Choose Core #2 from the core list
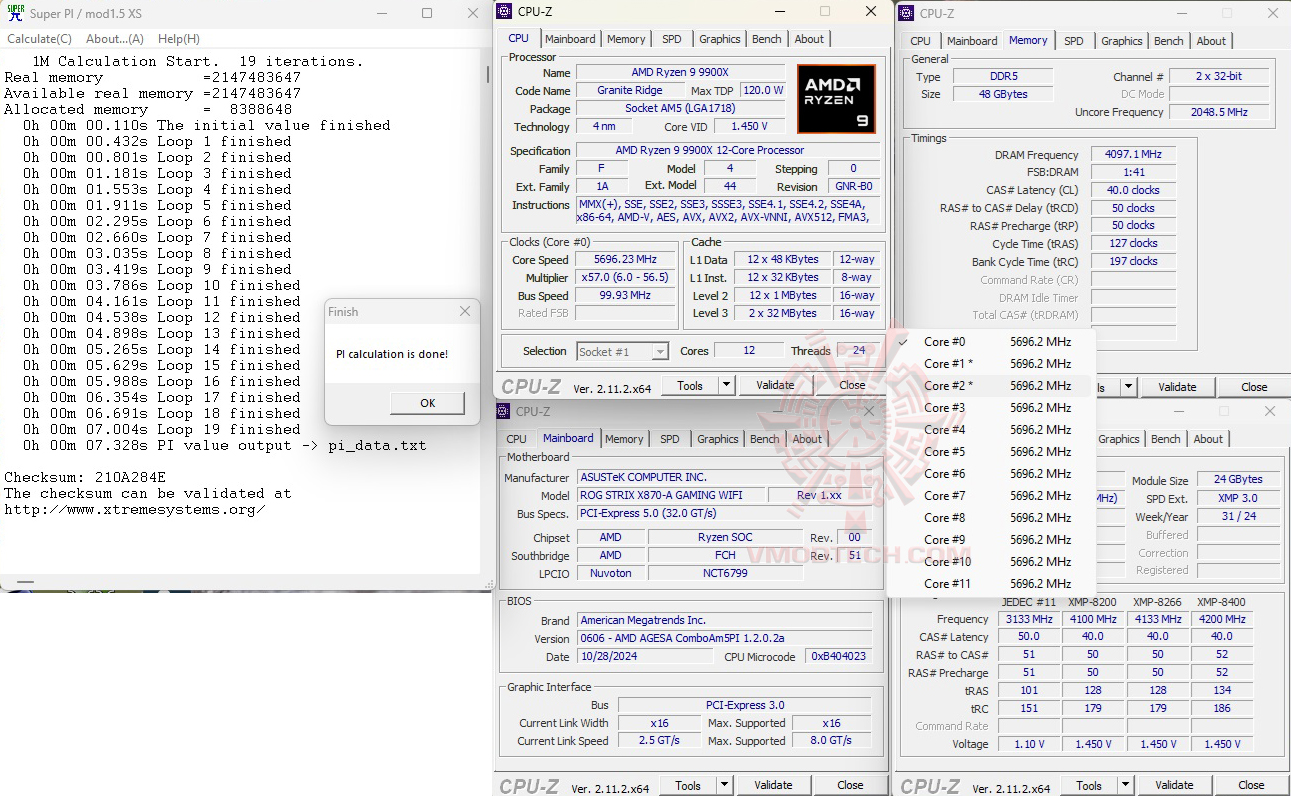The width and height of the screenshot is (1291, 796). [991, 386]
